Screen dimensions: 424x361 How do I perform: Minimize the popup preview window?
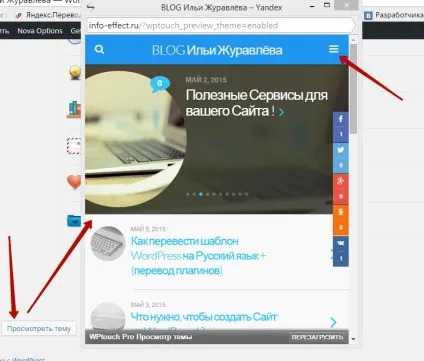tap(312, 6)
